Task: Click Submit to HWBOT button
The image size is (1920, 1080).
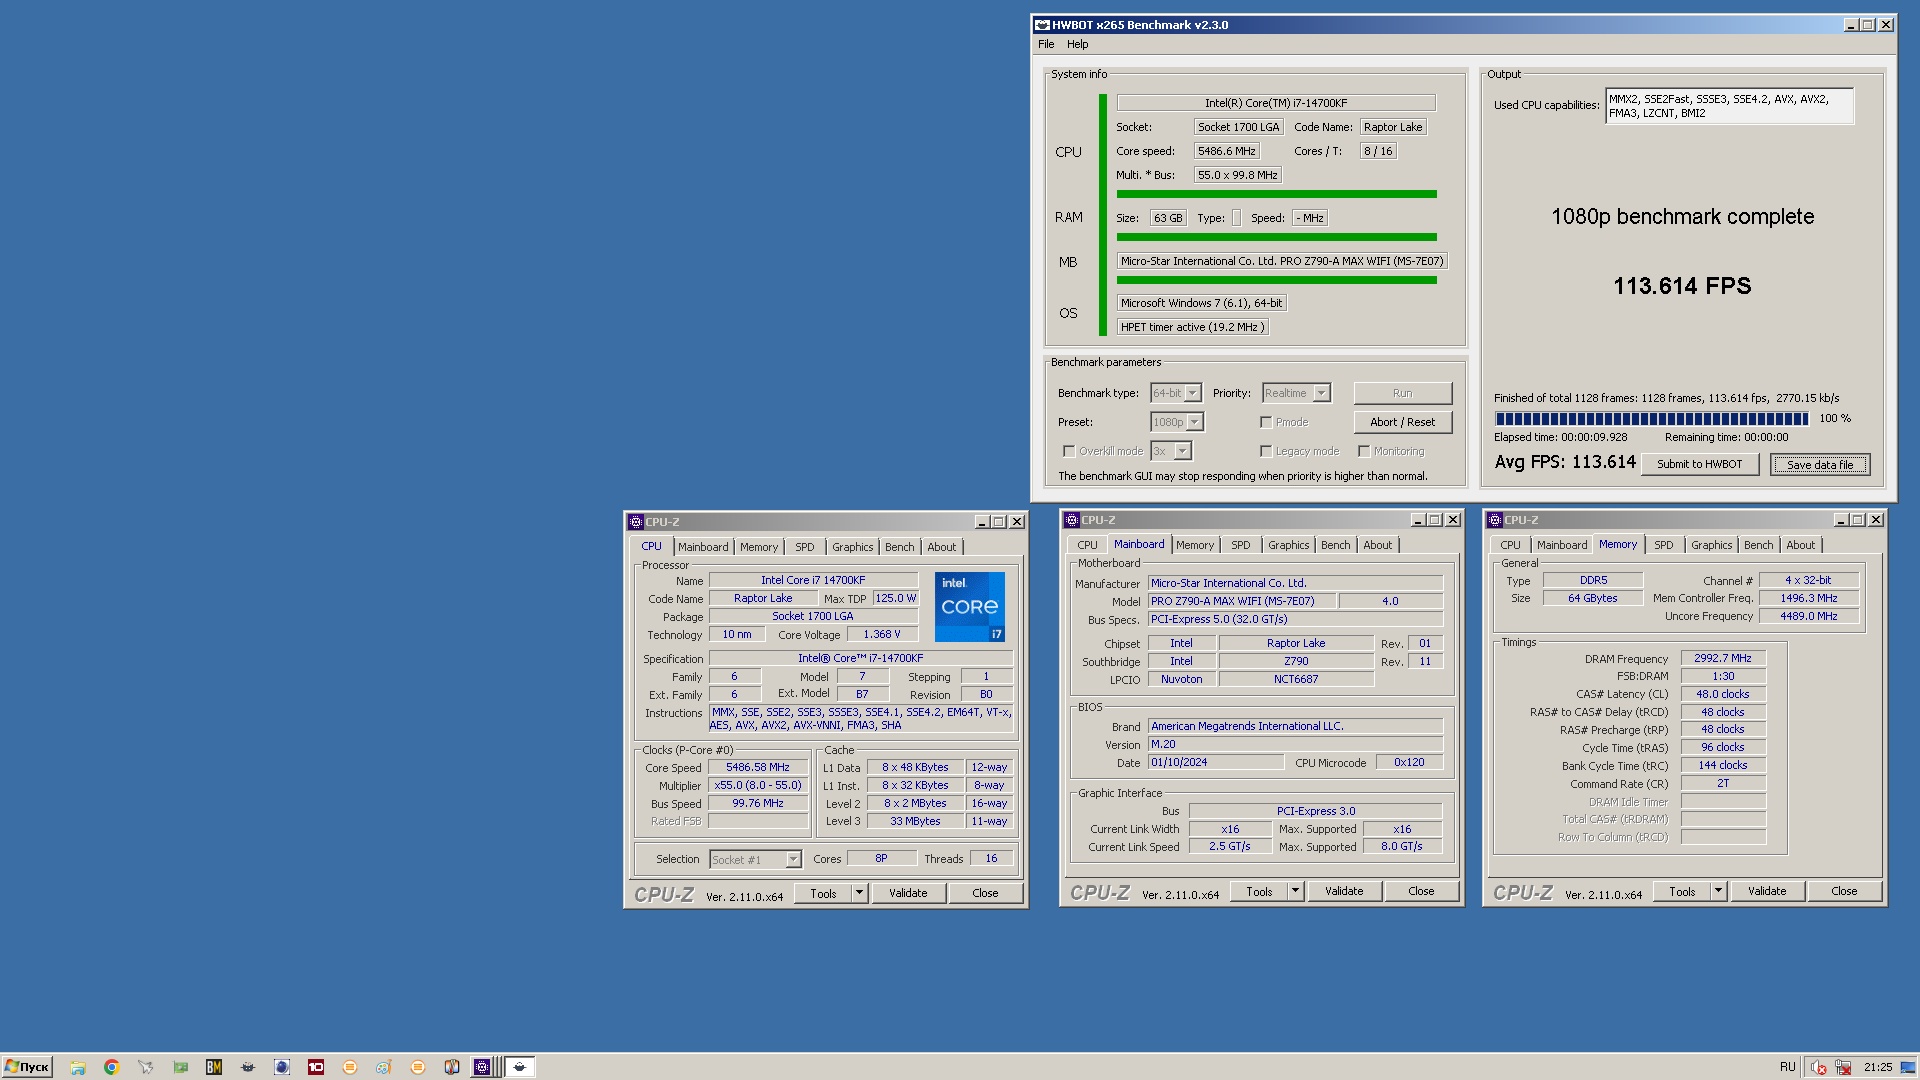Action: (1699, 464)
